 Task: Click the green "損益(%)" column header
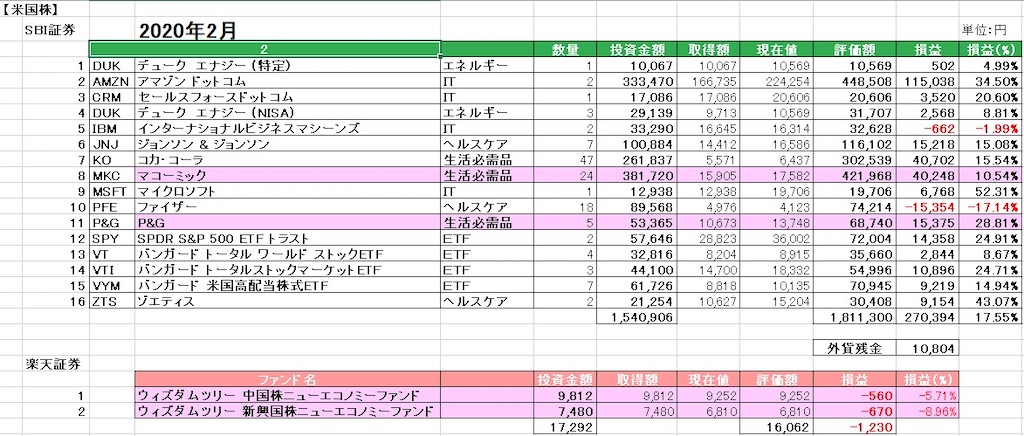(990, 50)
